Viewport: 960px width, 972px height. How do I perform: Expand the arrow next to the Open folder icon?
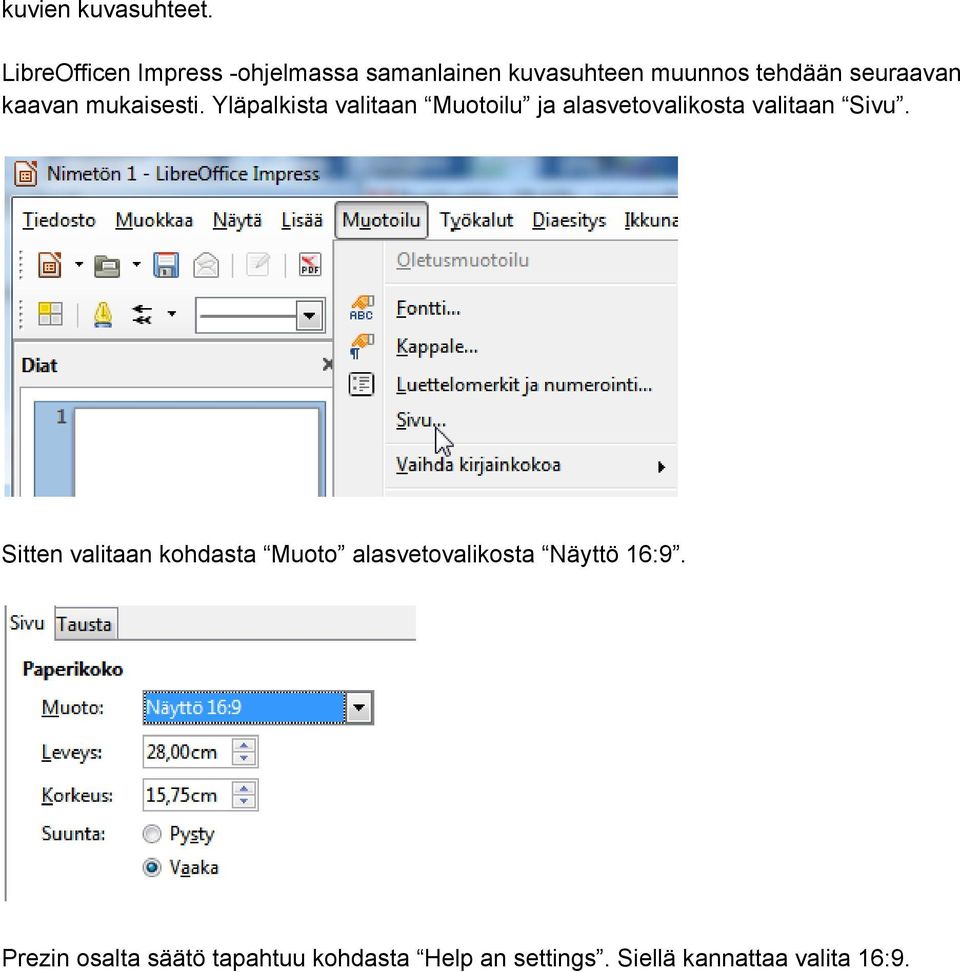[x=136, y=265]
